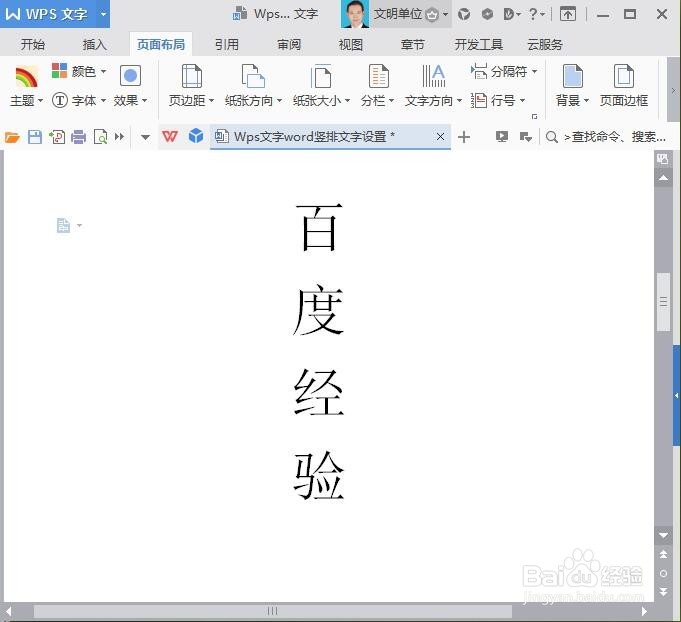Click the print preview icon
This screenshot has height=622, width=681.
point(100,137)
